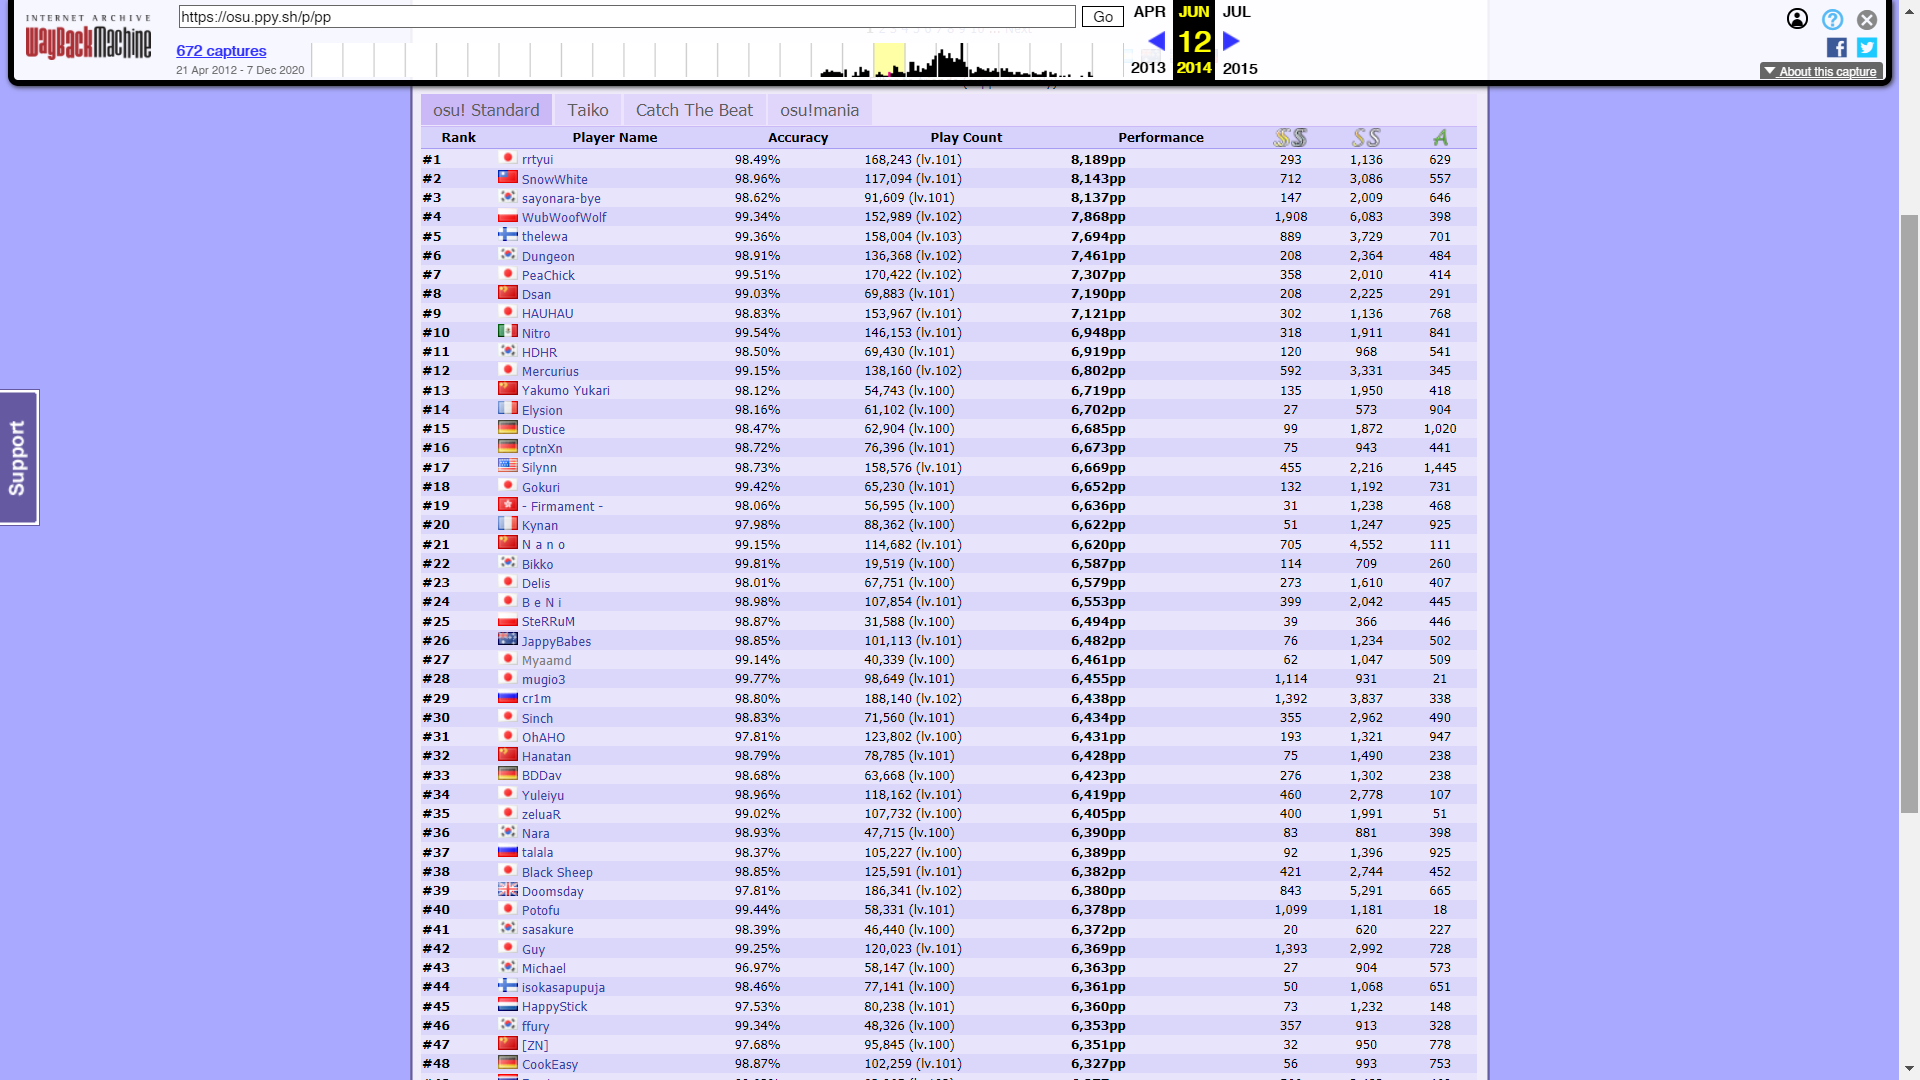Open the Wayback help icon

coord(1832,19)
